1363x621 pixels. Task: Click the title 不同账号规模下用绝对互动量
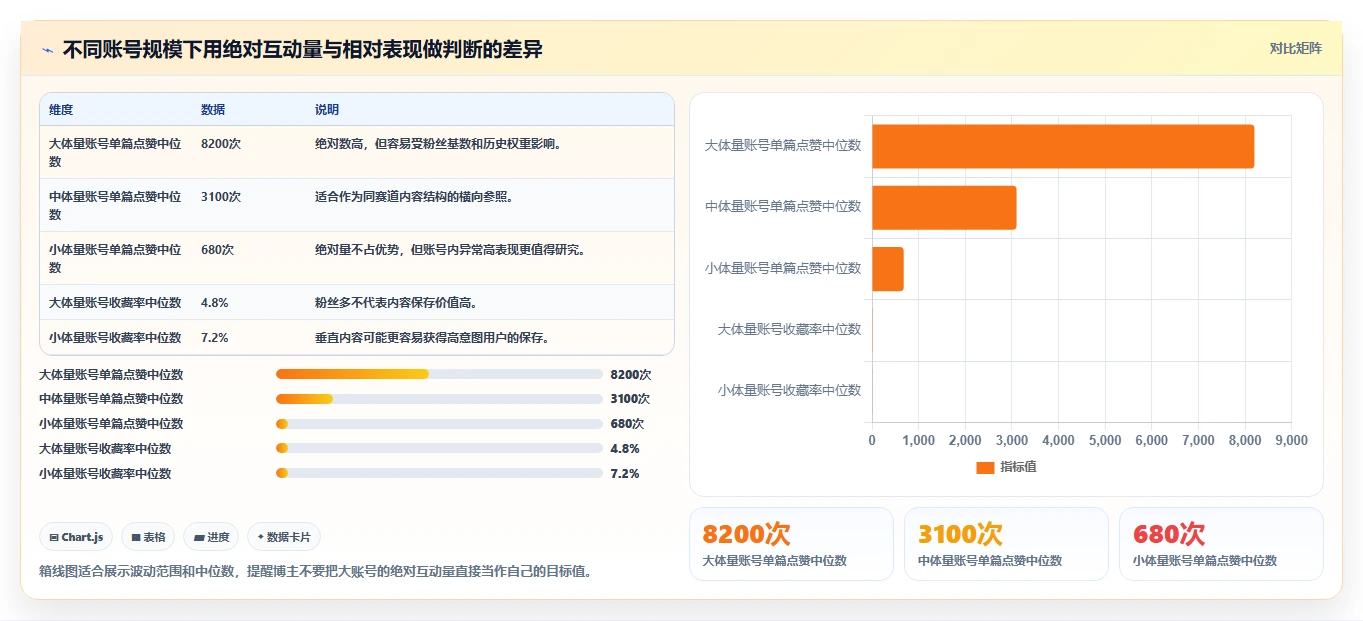click(x=303, y=49)
